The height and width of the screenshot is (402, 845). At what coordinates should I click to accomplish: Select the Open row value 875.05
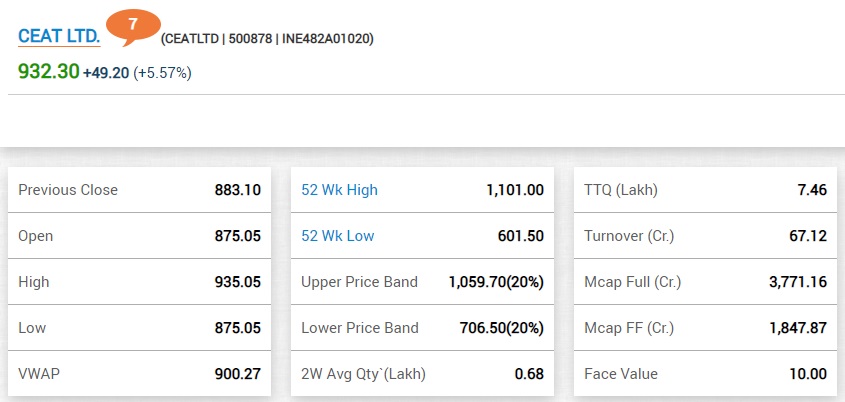pos(238,235)
